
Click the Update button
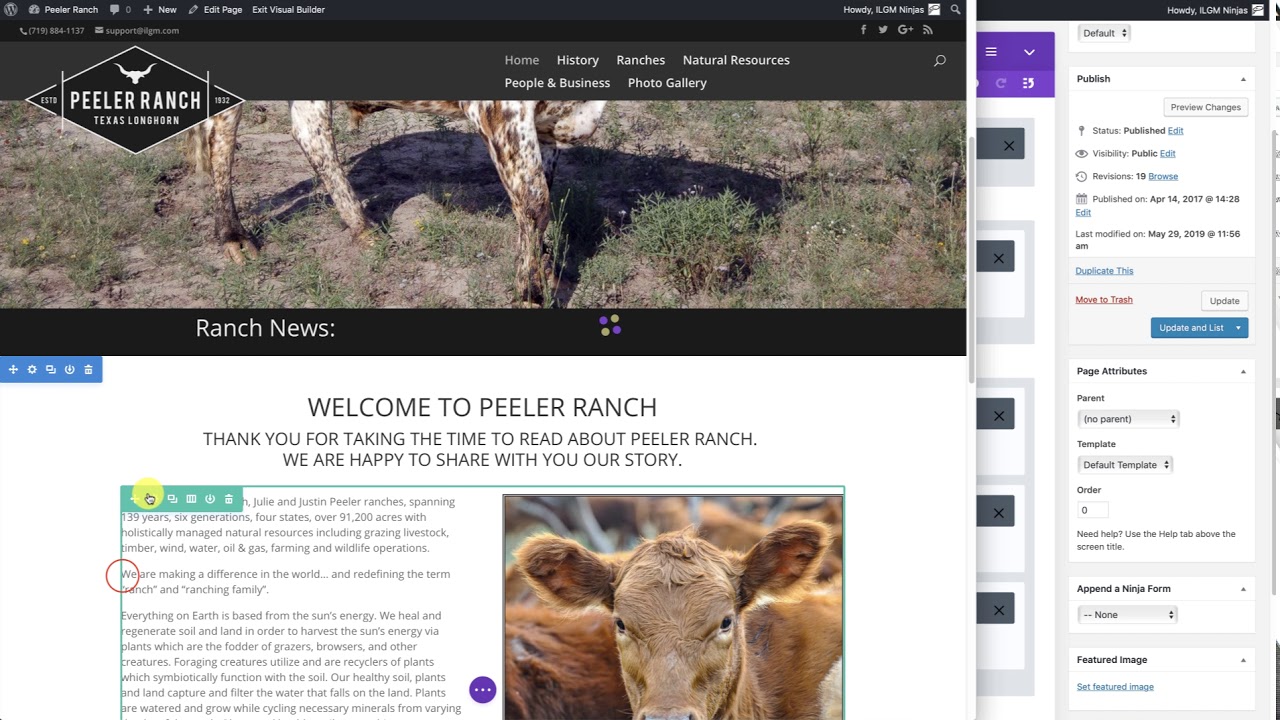1224,301
